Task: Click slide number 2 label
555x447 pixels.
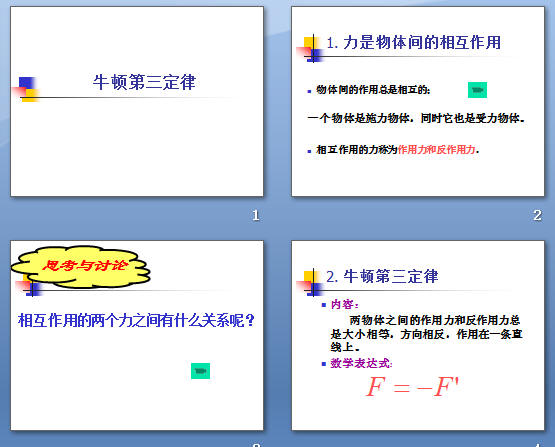Action: 537,215
